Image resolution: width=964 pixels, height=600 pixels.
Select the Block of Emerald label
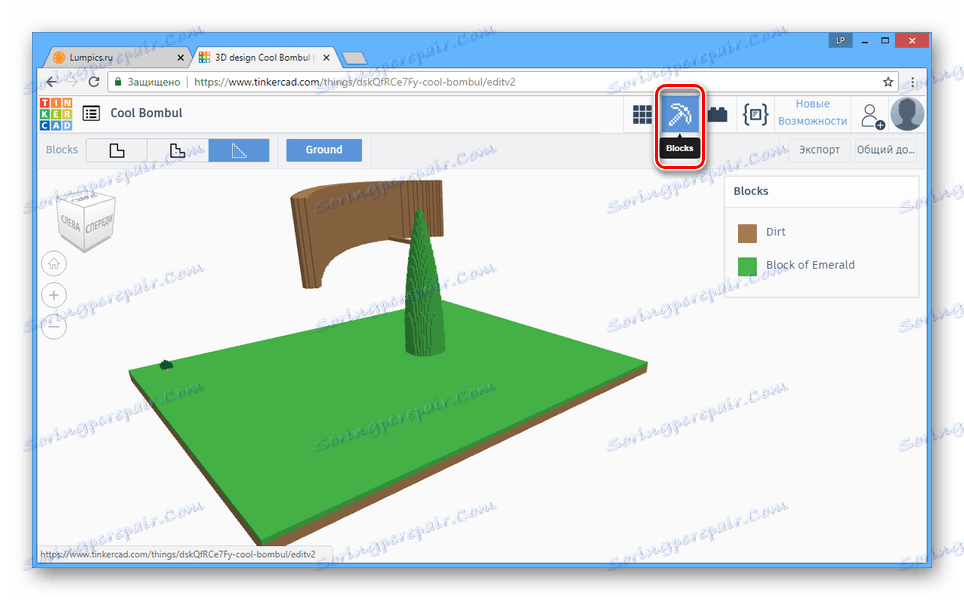tap(810, 265)
